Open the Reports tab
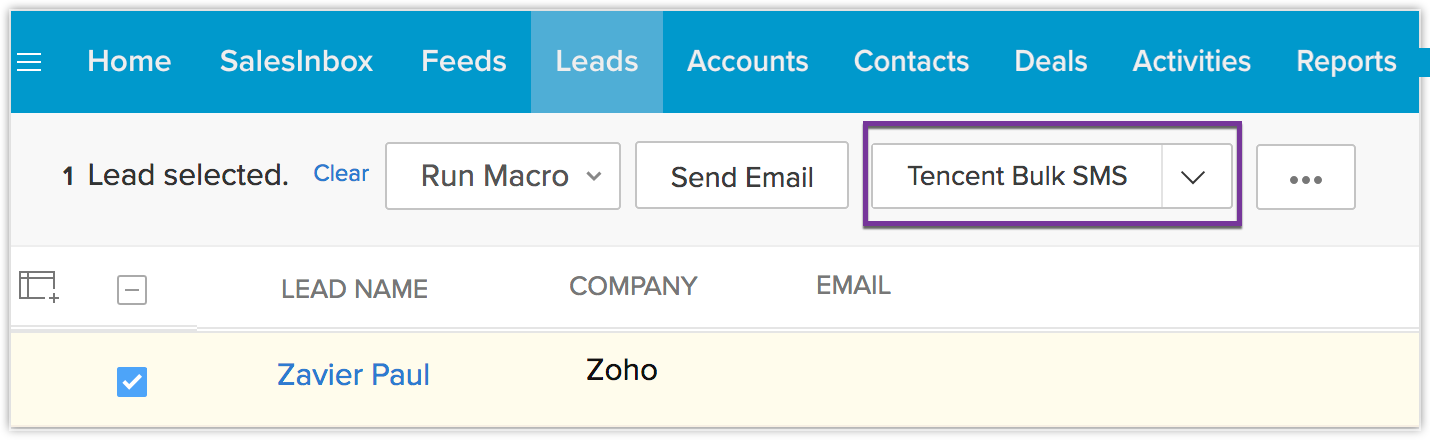Screen dimensions: 1430x440 pos(1346,62)
